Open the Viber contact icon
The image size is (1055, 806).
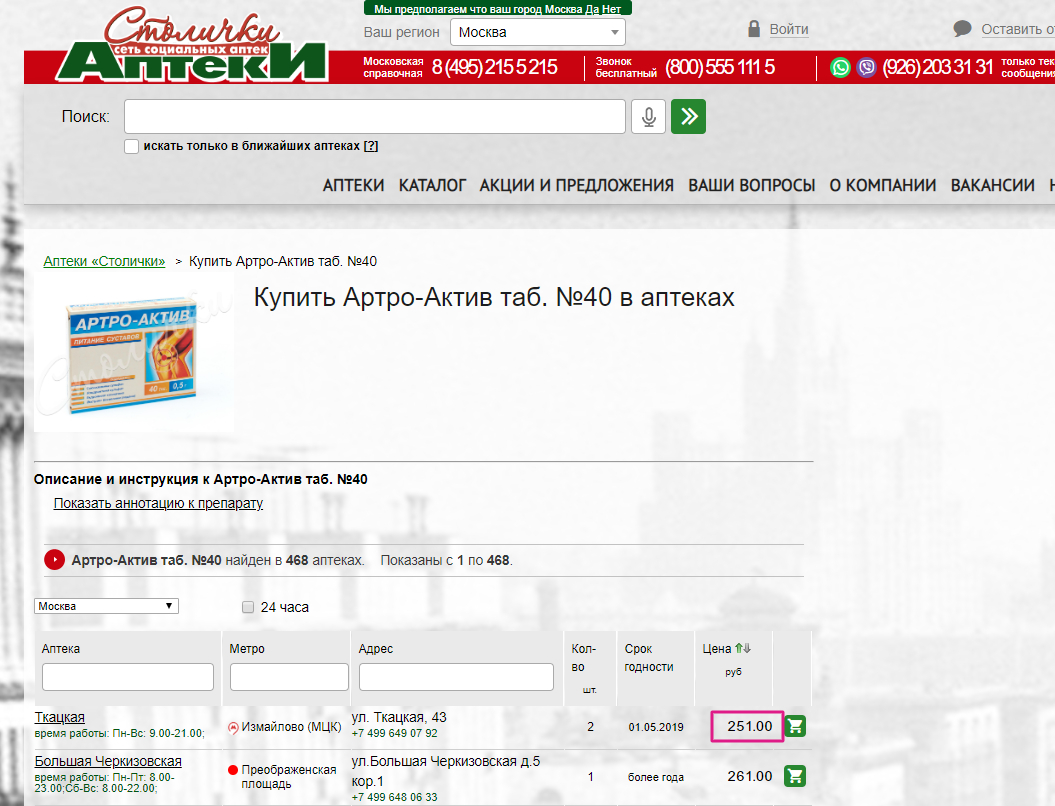pyautogui.click(x=867, y=67)
